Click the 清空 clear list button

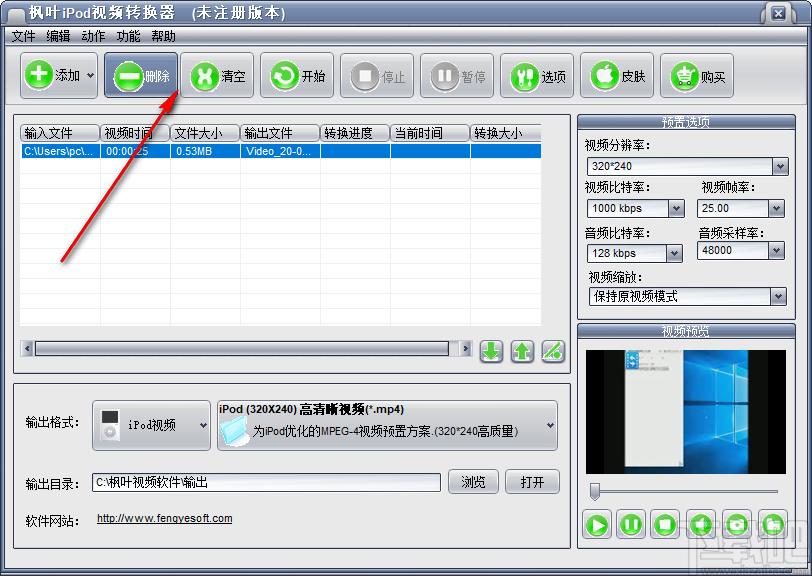click(218, 76)
